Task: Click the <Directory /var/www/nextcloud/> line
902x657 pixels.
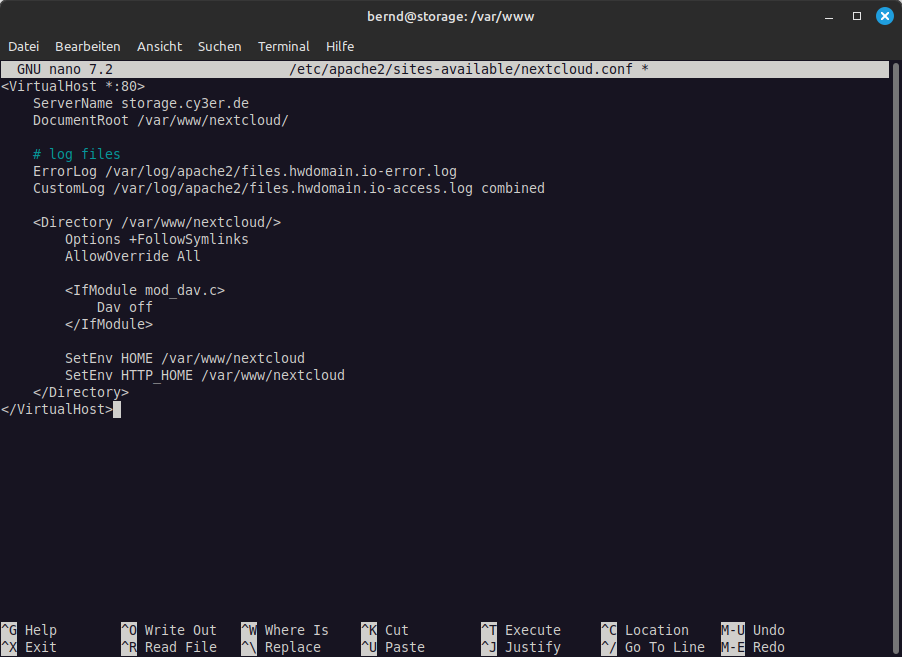Action: click(157, 222)
